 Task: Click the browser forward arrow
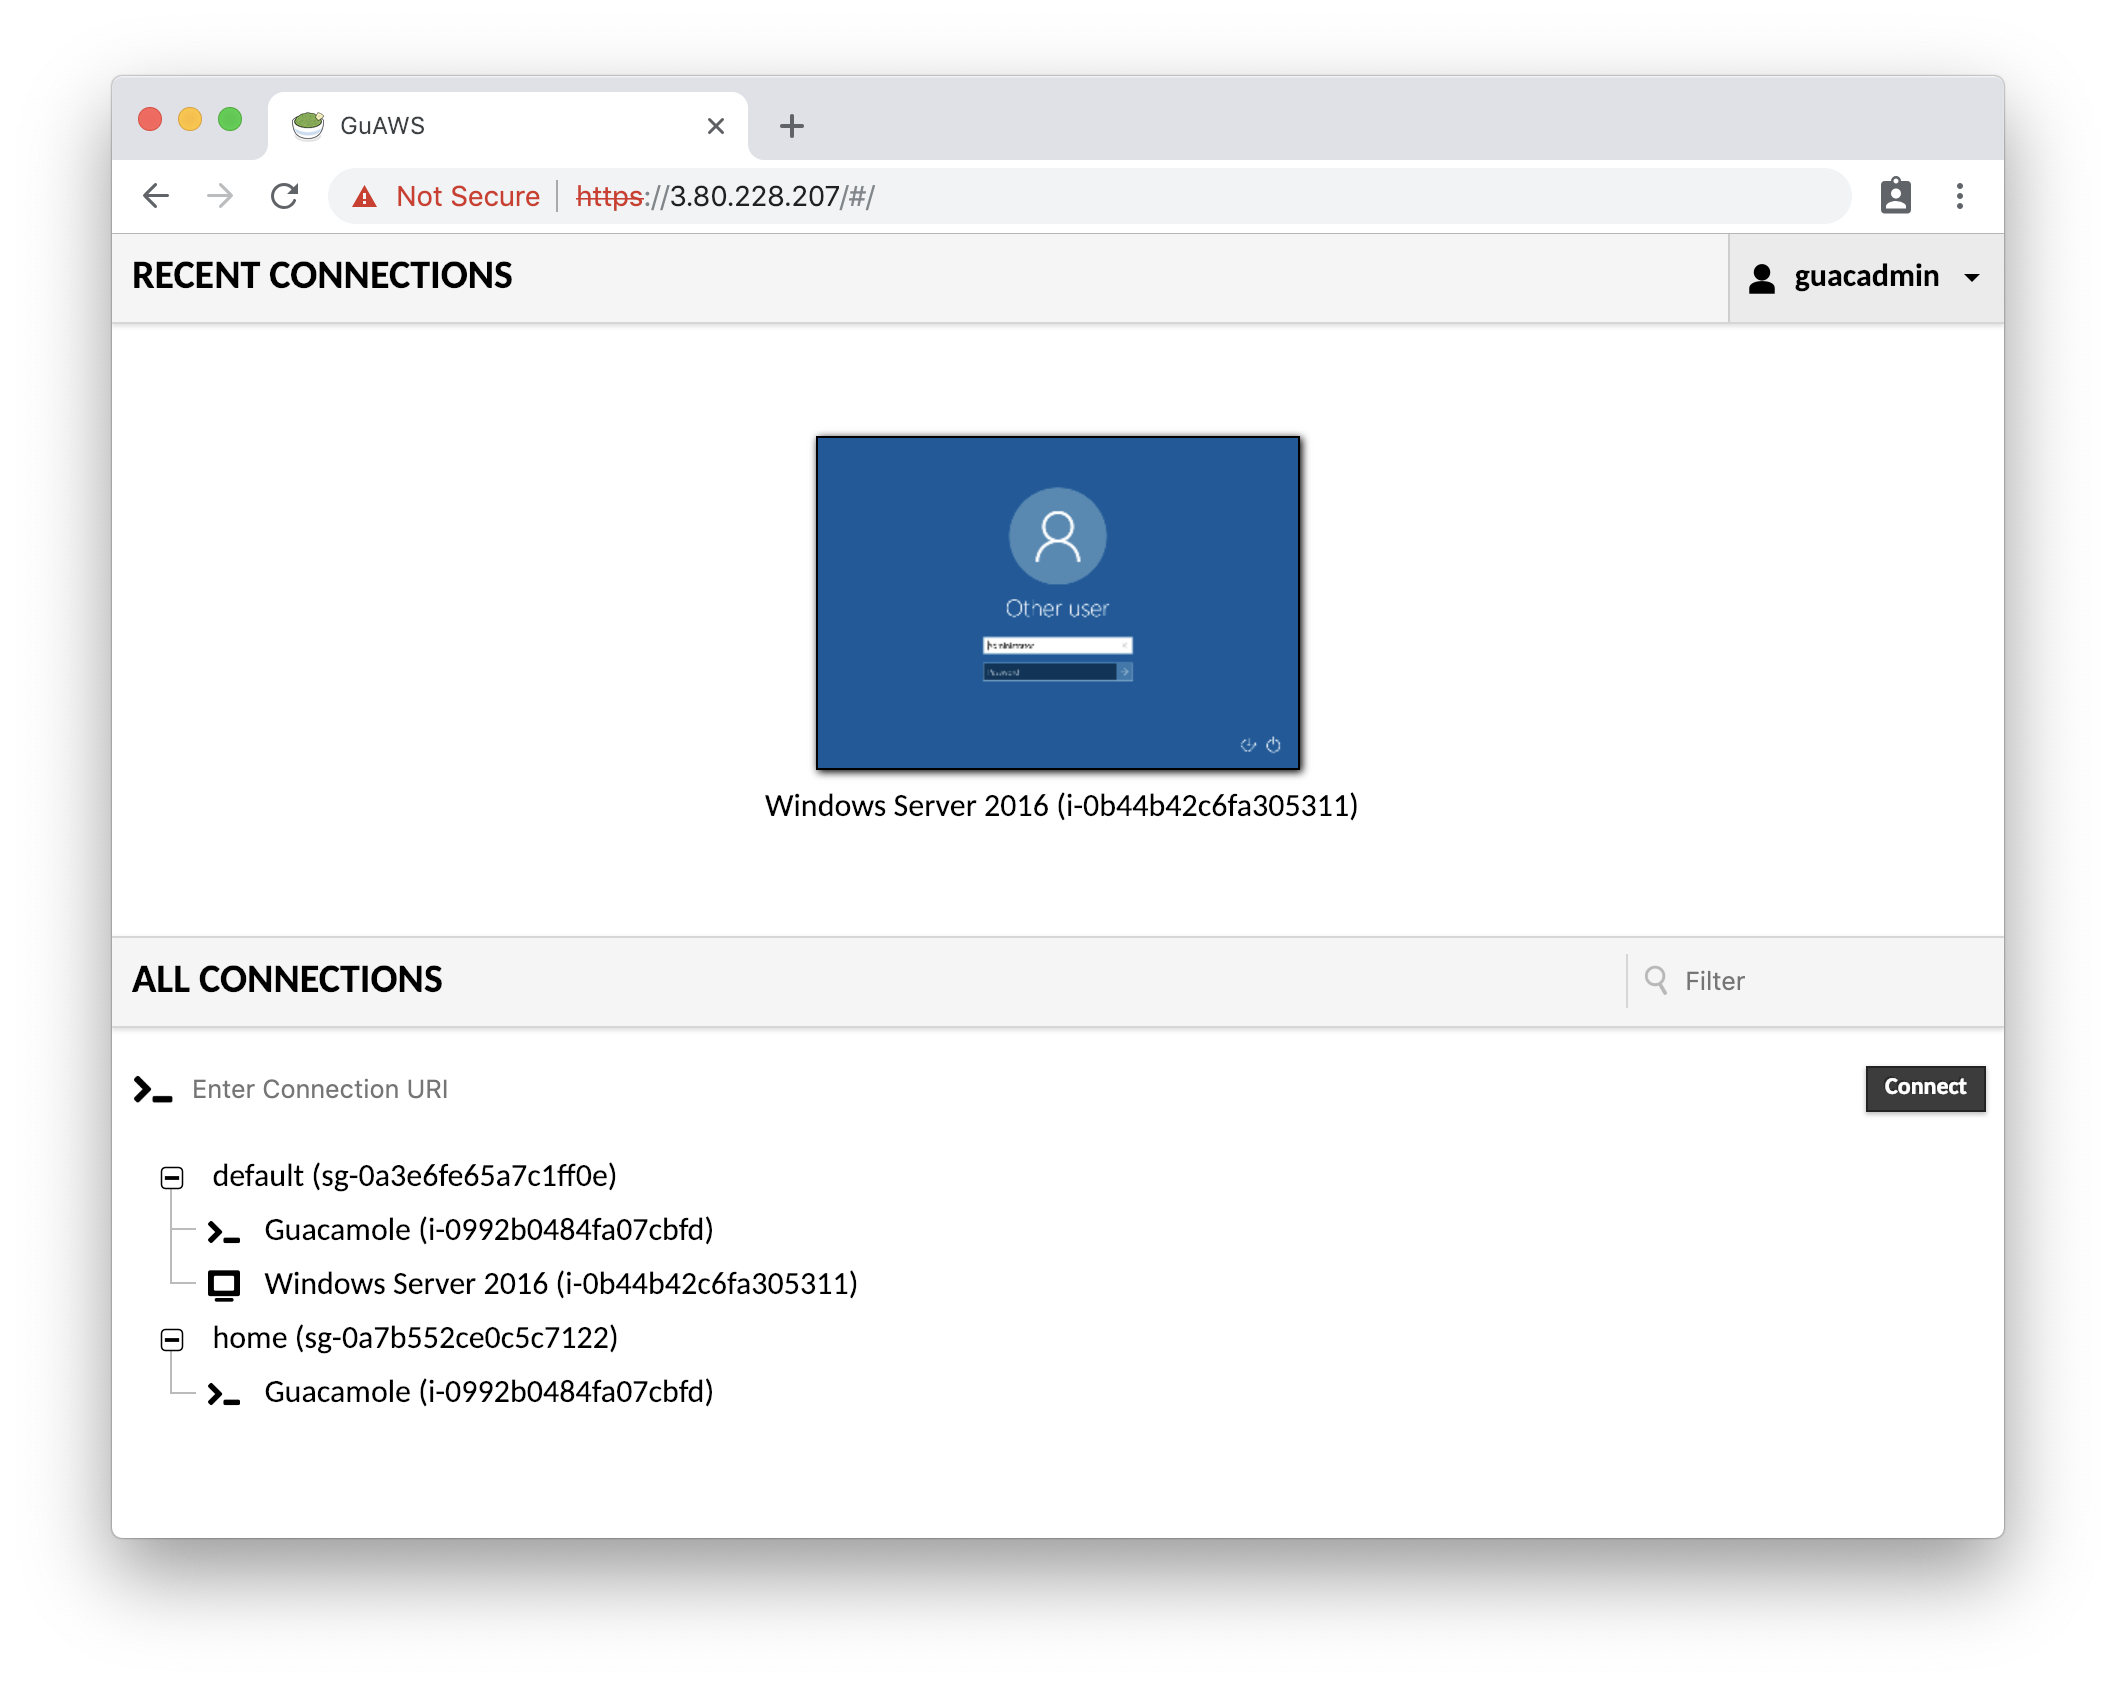(220, 196)
